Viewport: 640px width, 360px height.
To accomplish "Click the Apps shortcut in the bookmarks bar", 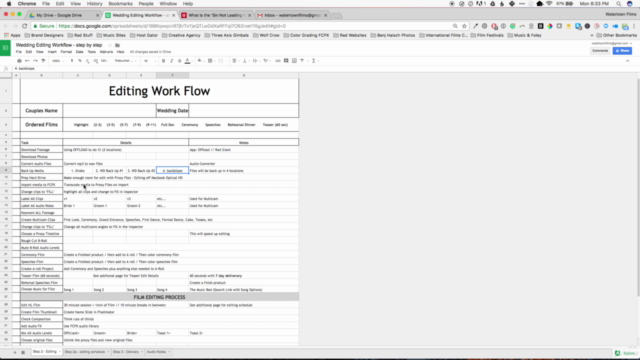I will click(x=12, y=36).
